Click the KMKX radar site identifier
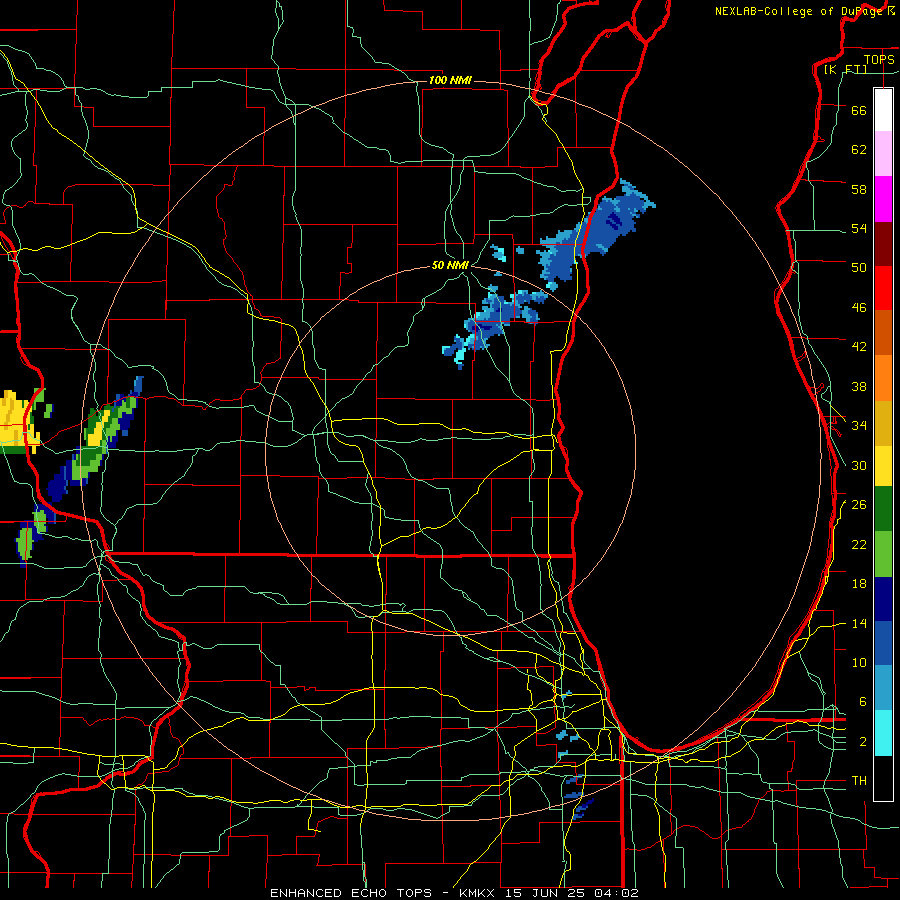The image size is (900, 900). click(x=479, y=893)
